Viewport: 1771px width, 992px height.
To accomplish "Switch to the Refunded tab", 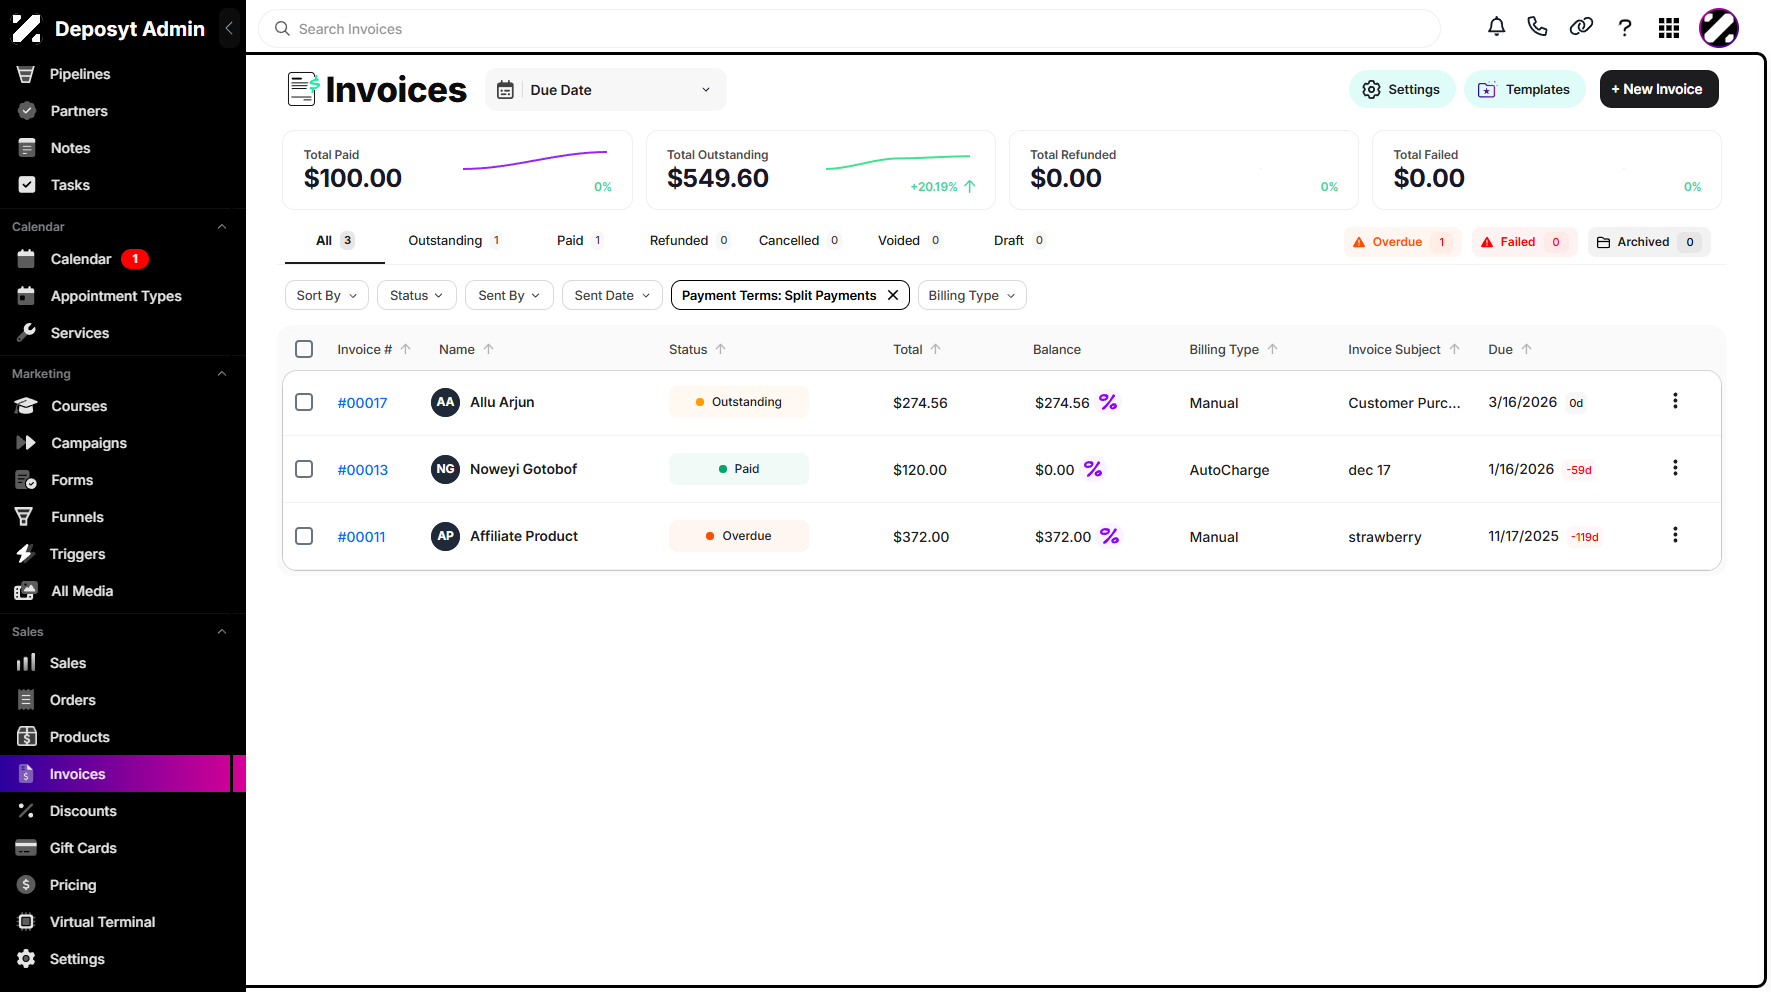I will pyautogui.click(x=689, y=240).
